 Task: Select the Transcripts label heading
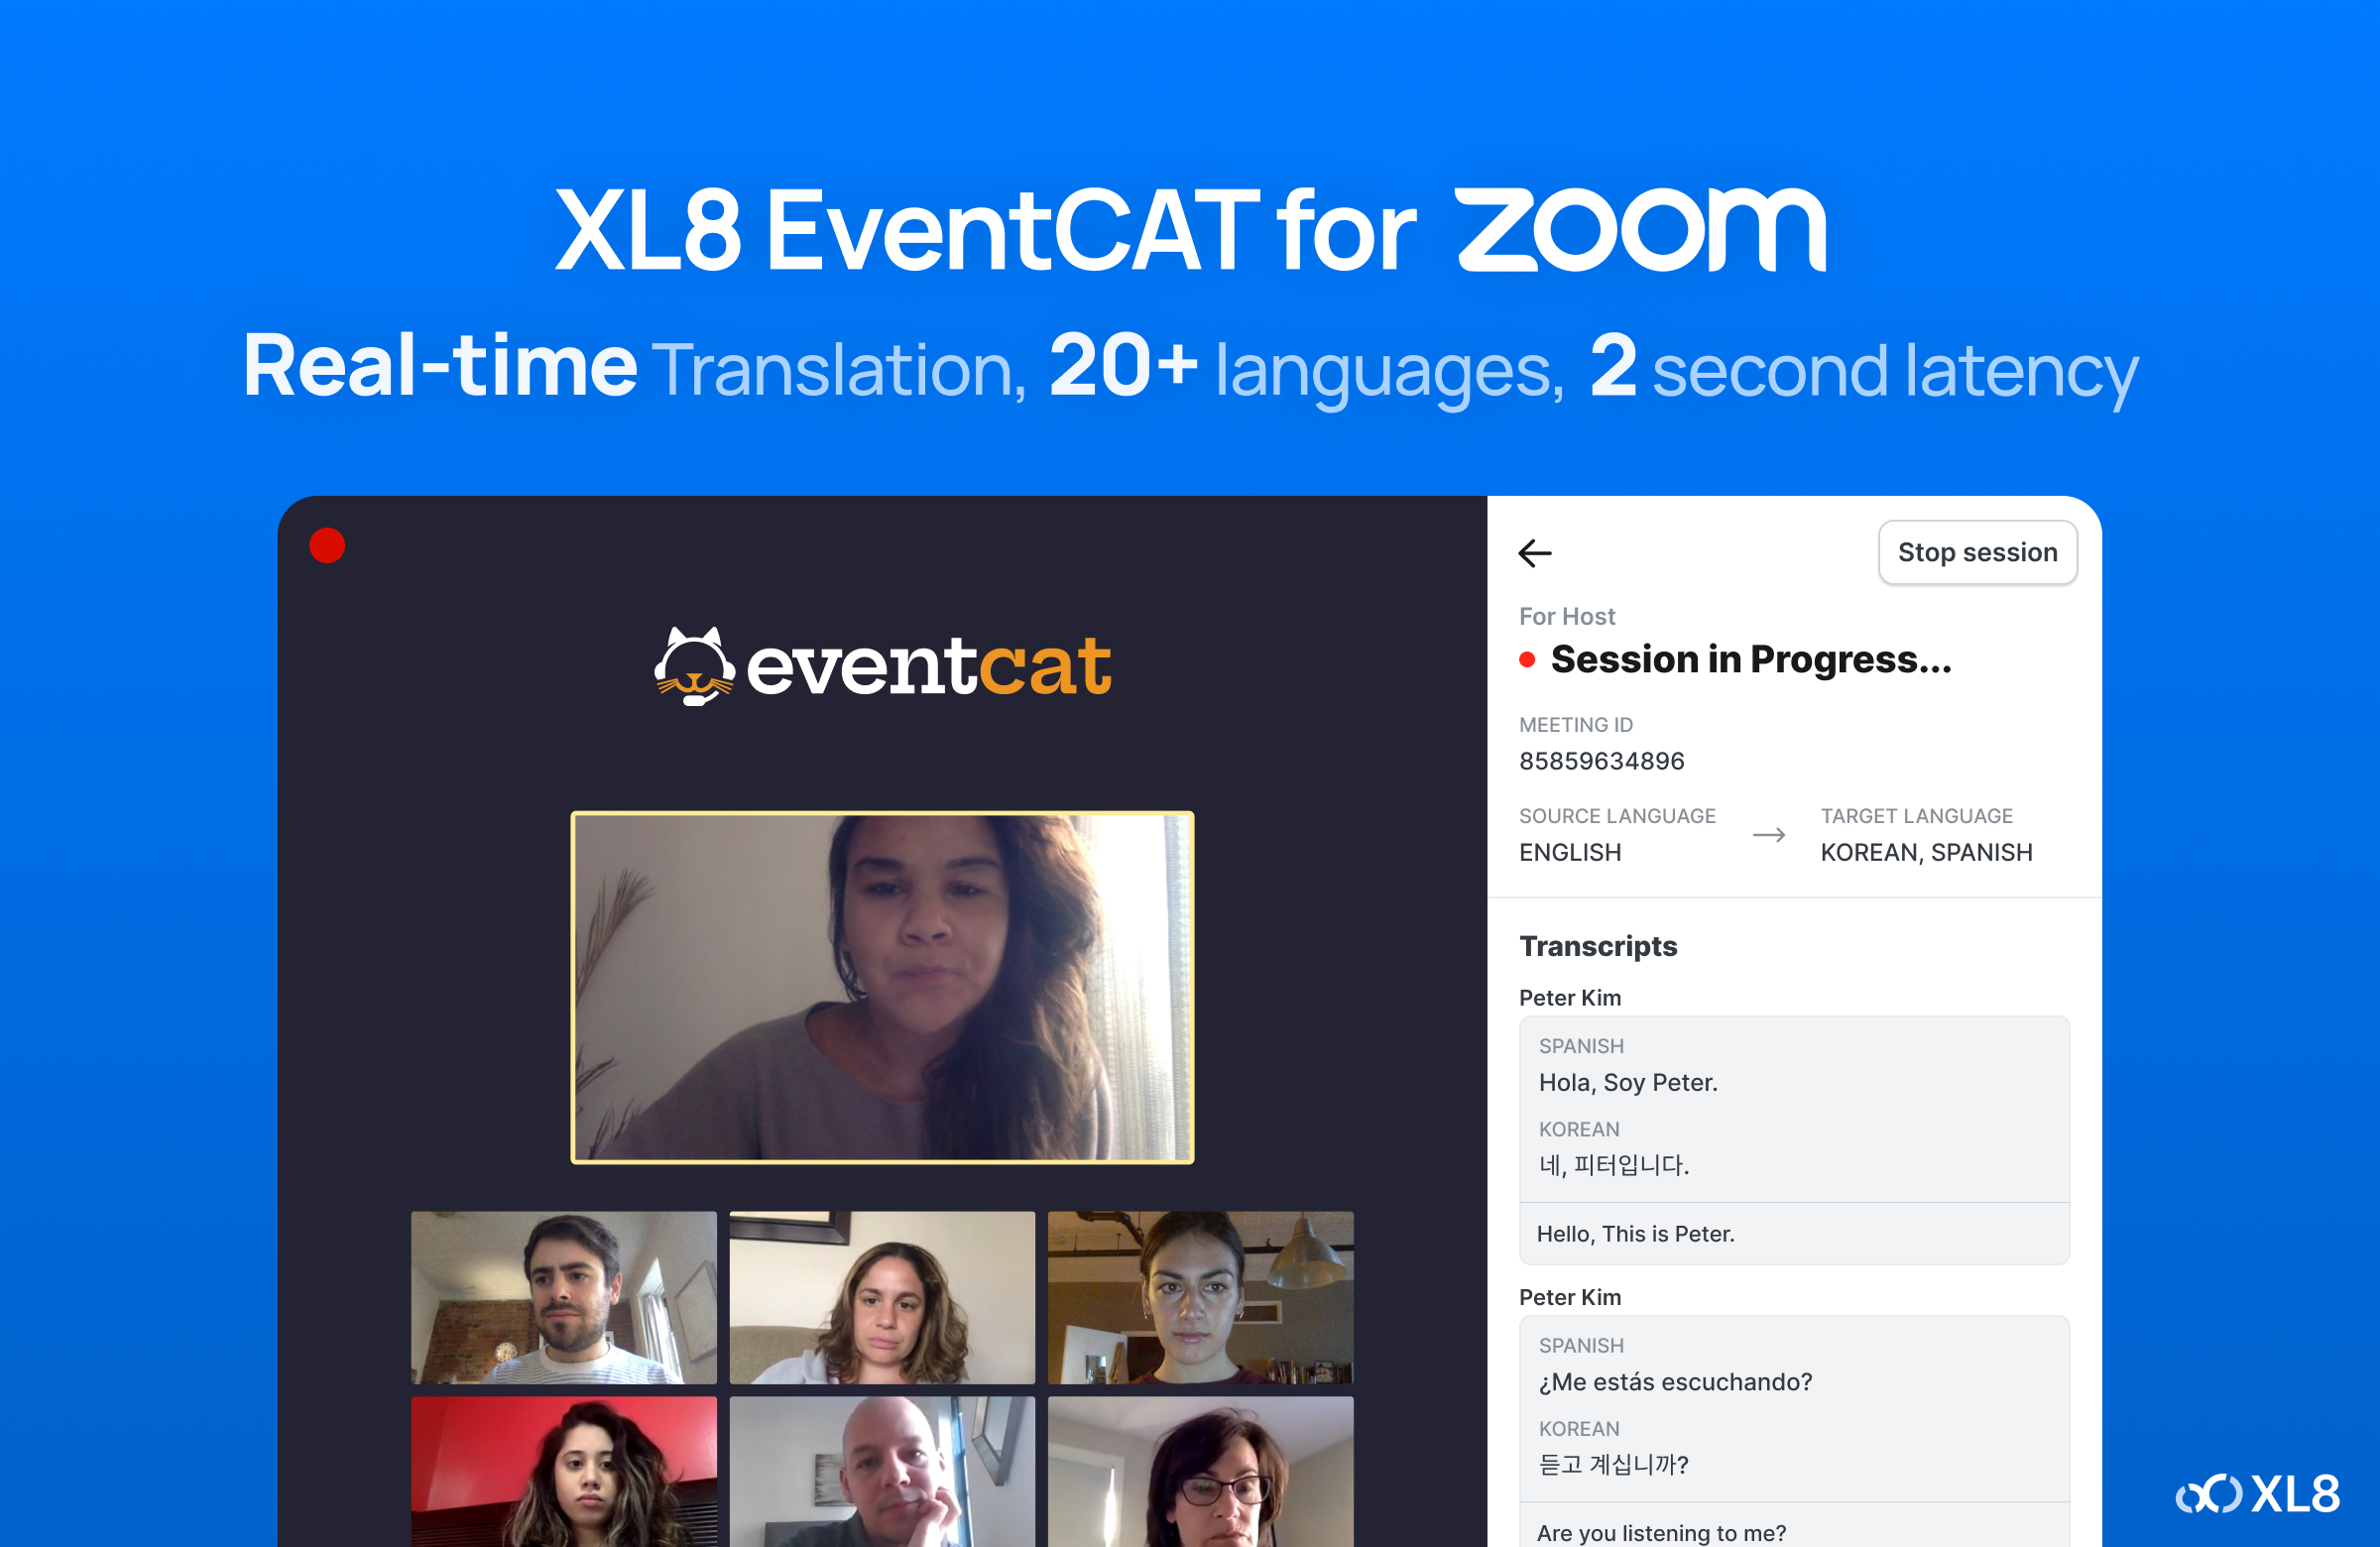click(1595, 945)
